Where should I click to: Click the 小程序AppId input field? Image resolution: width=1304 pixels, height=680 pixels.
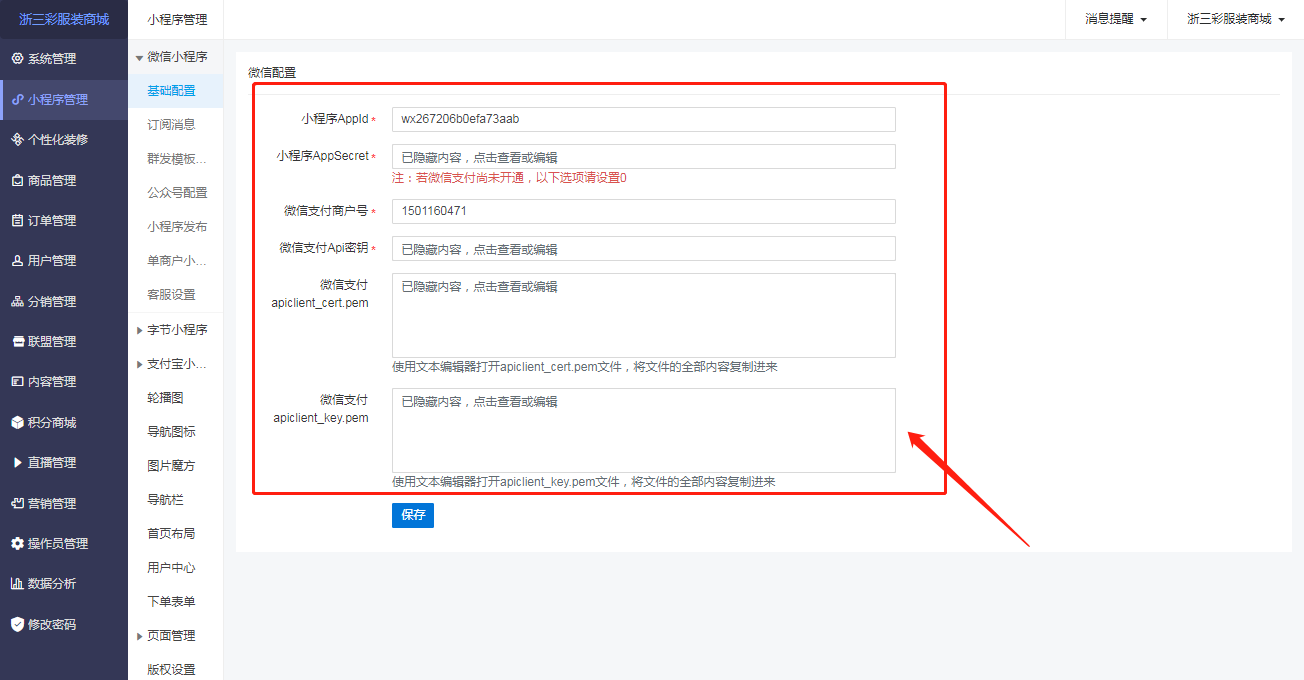[x=644, y=119]
